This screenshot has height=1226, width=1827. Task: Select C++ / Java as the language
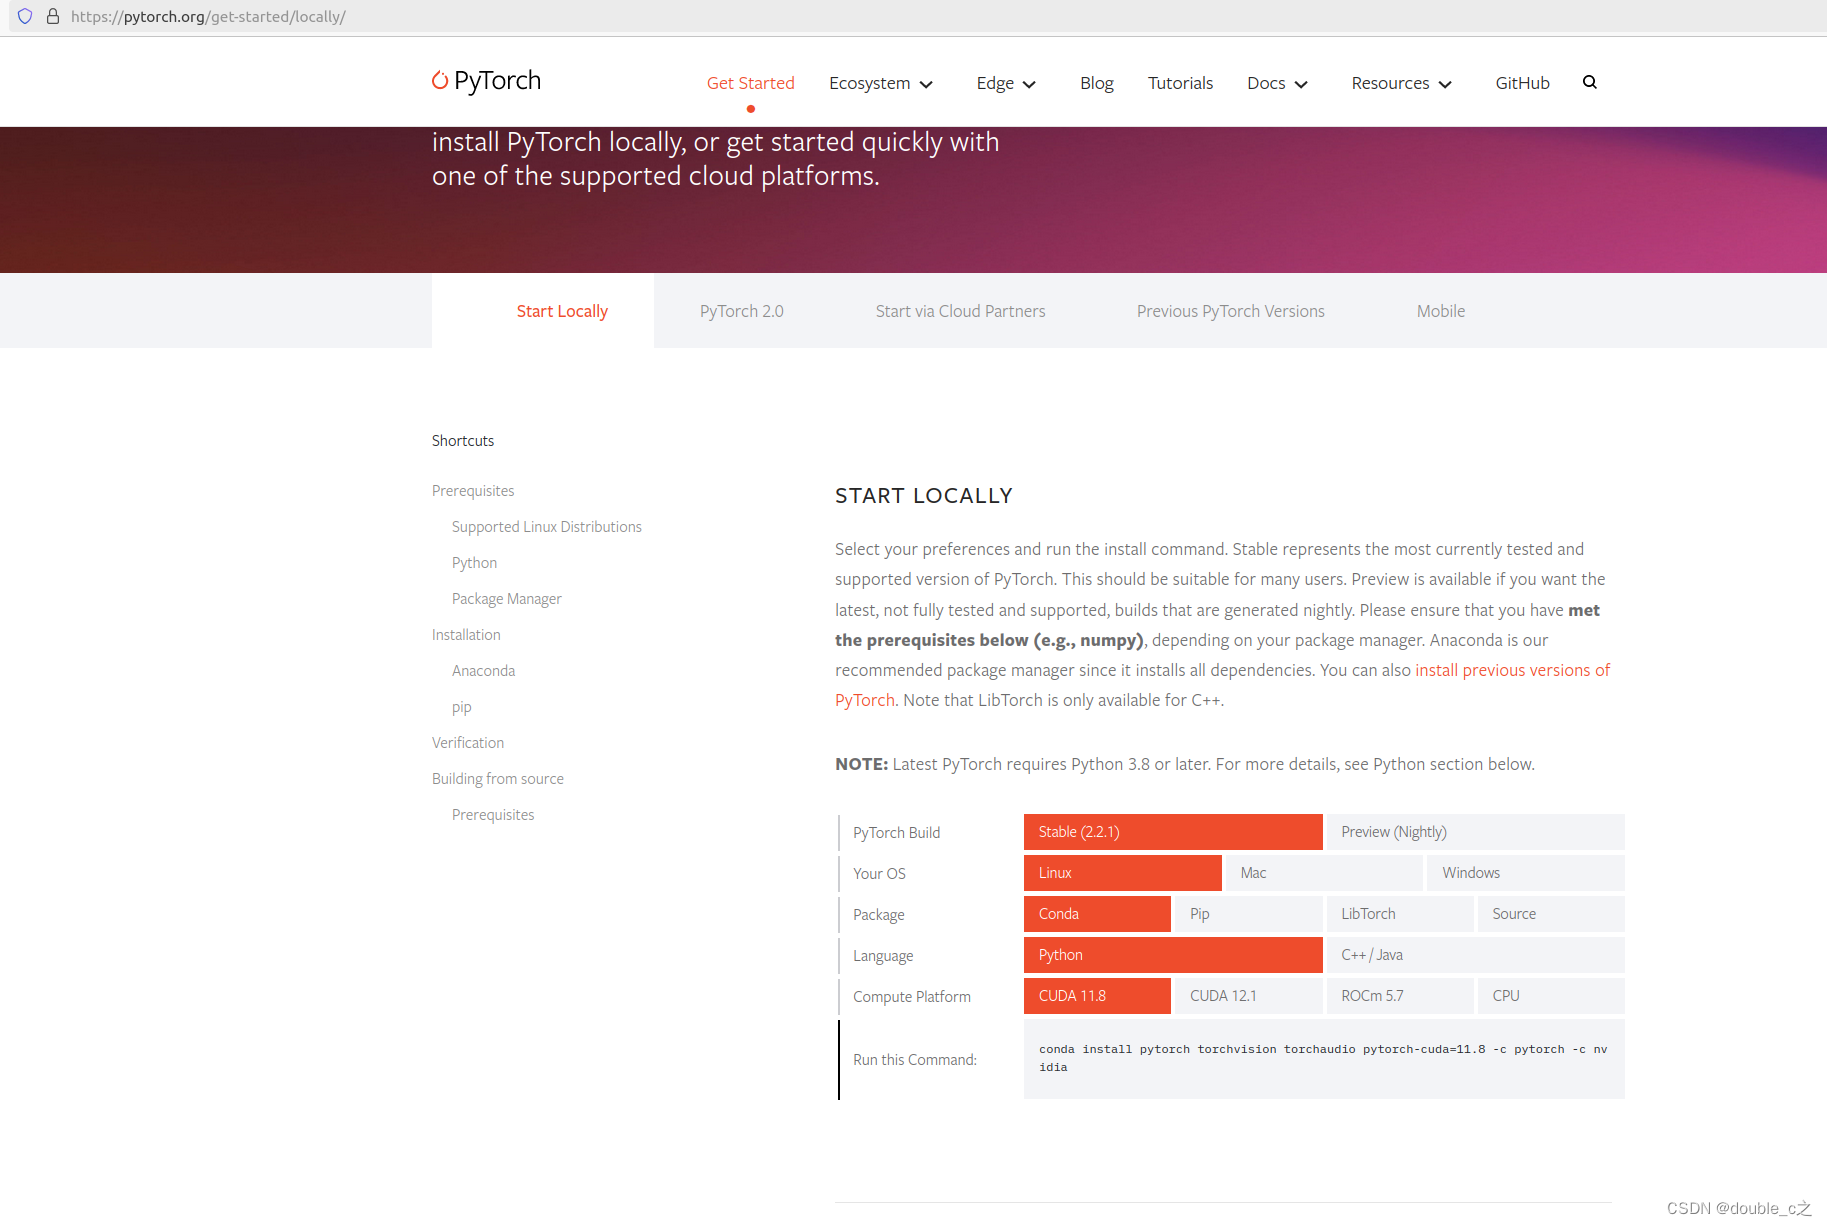[1475, 955]
